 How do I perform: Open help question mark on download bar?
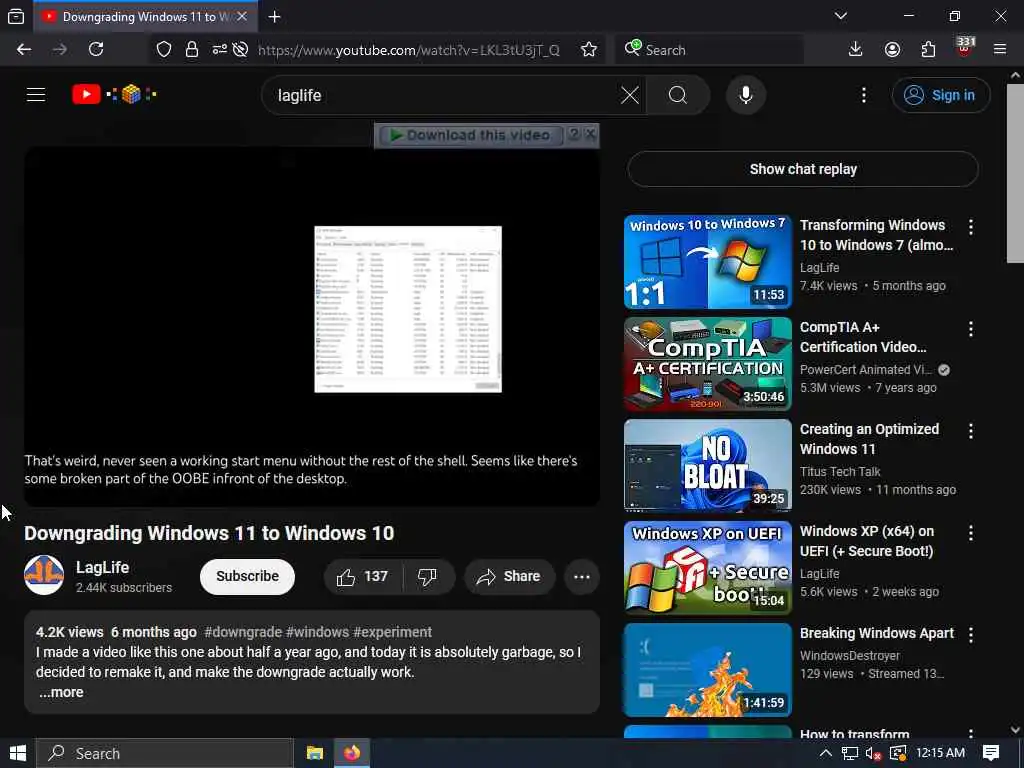pyautogui.click(x=573, y=134)
